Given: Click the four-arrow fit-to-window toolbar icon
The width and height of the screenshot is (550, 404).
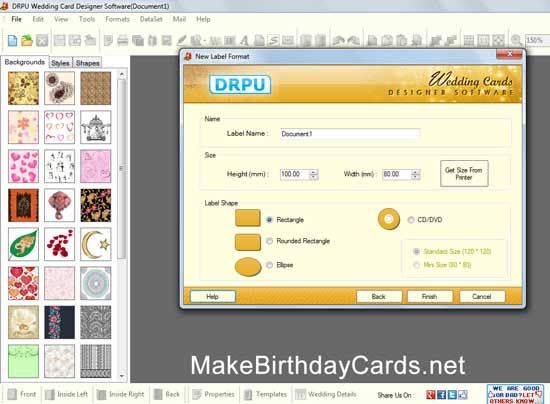Looking at the screenshot, I should (498, 41).
